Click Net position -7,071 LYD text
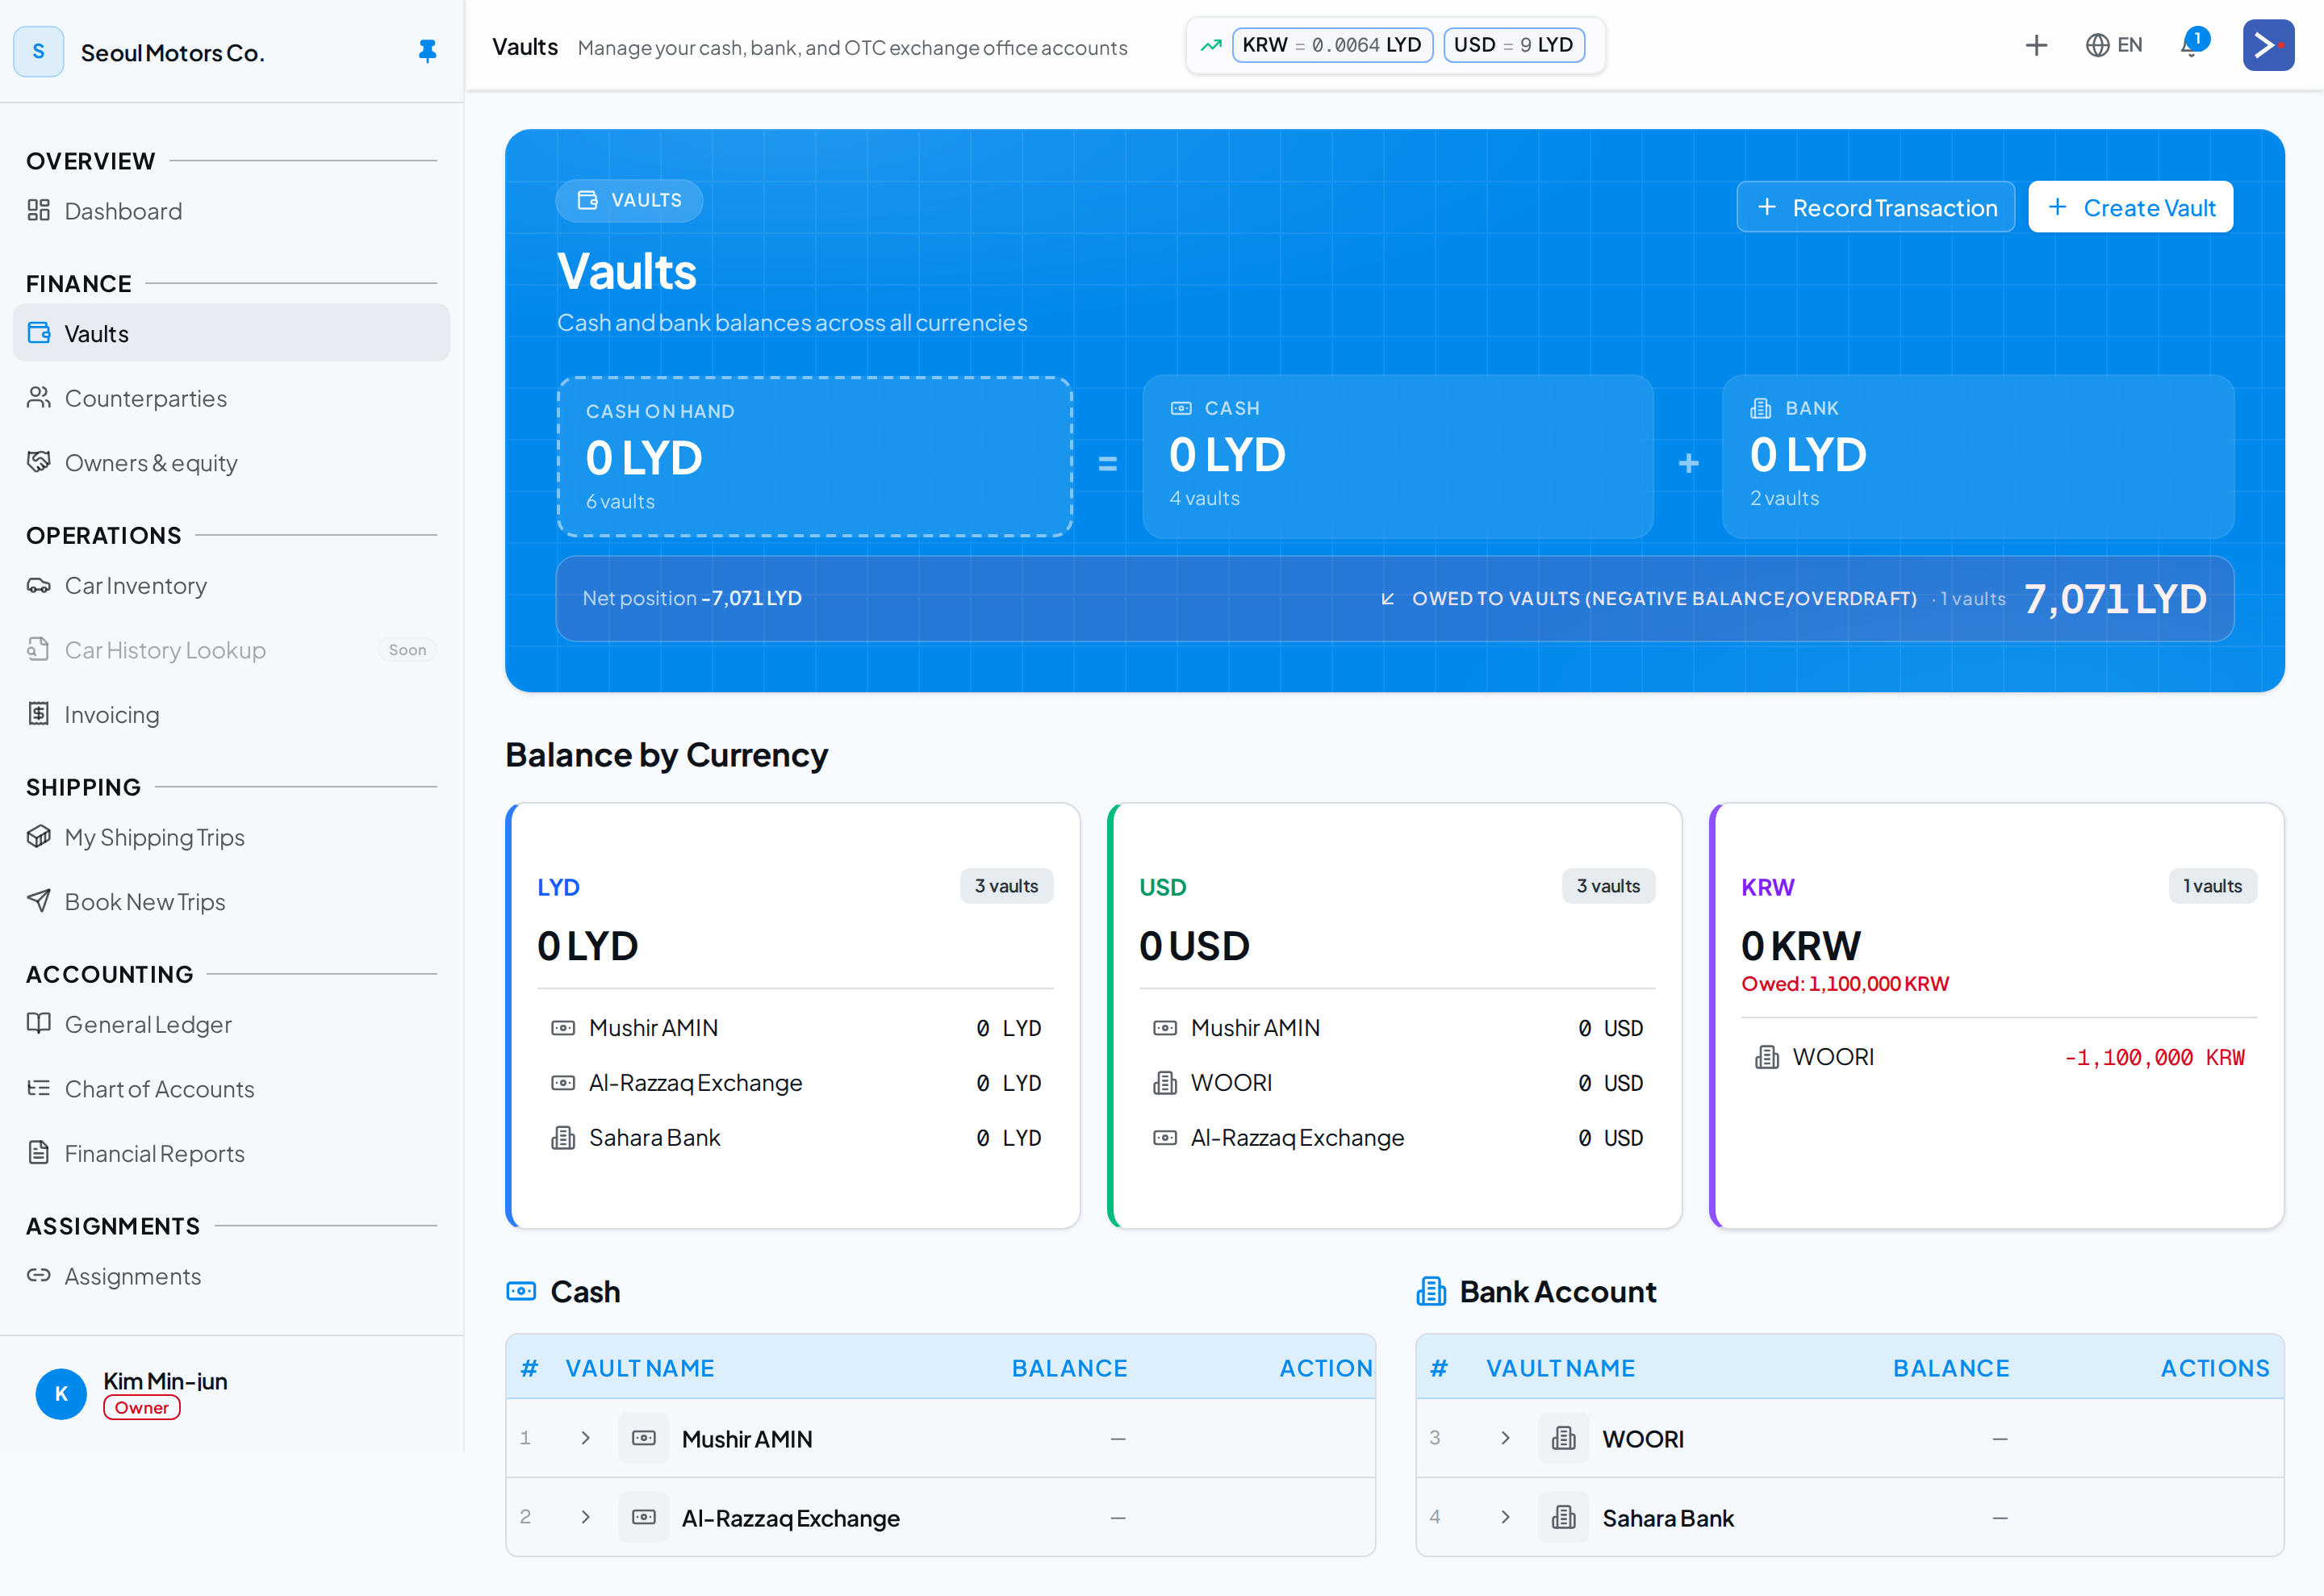The height and width of the screenshot is (1596, 2324). pyautogui.click(x=692, y=598)
